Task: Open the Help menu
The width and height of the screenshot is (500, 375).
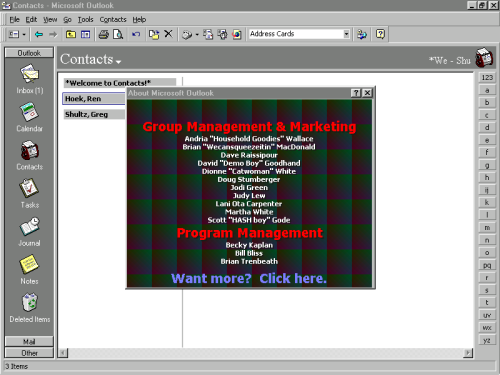Action: pos(139,20)
